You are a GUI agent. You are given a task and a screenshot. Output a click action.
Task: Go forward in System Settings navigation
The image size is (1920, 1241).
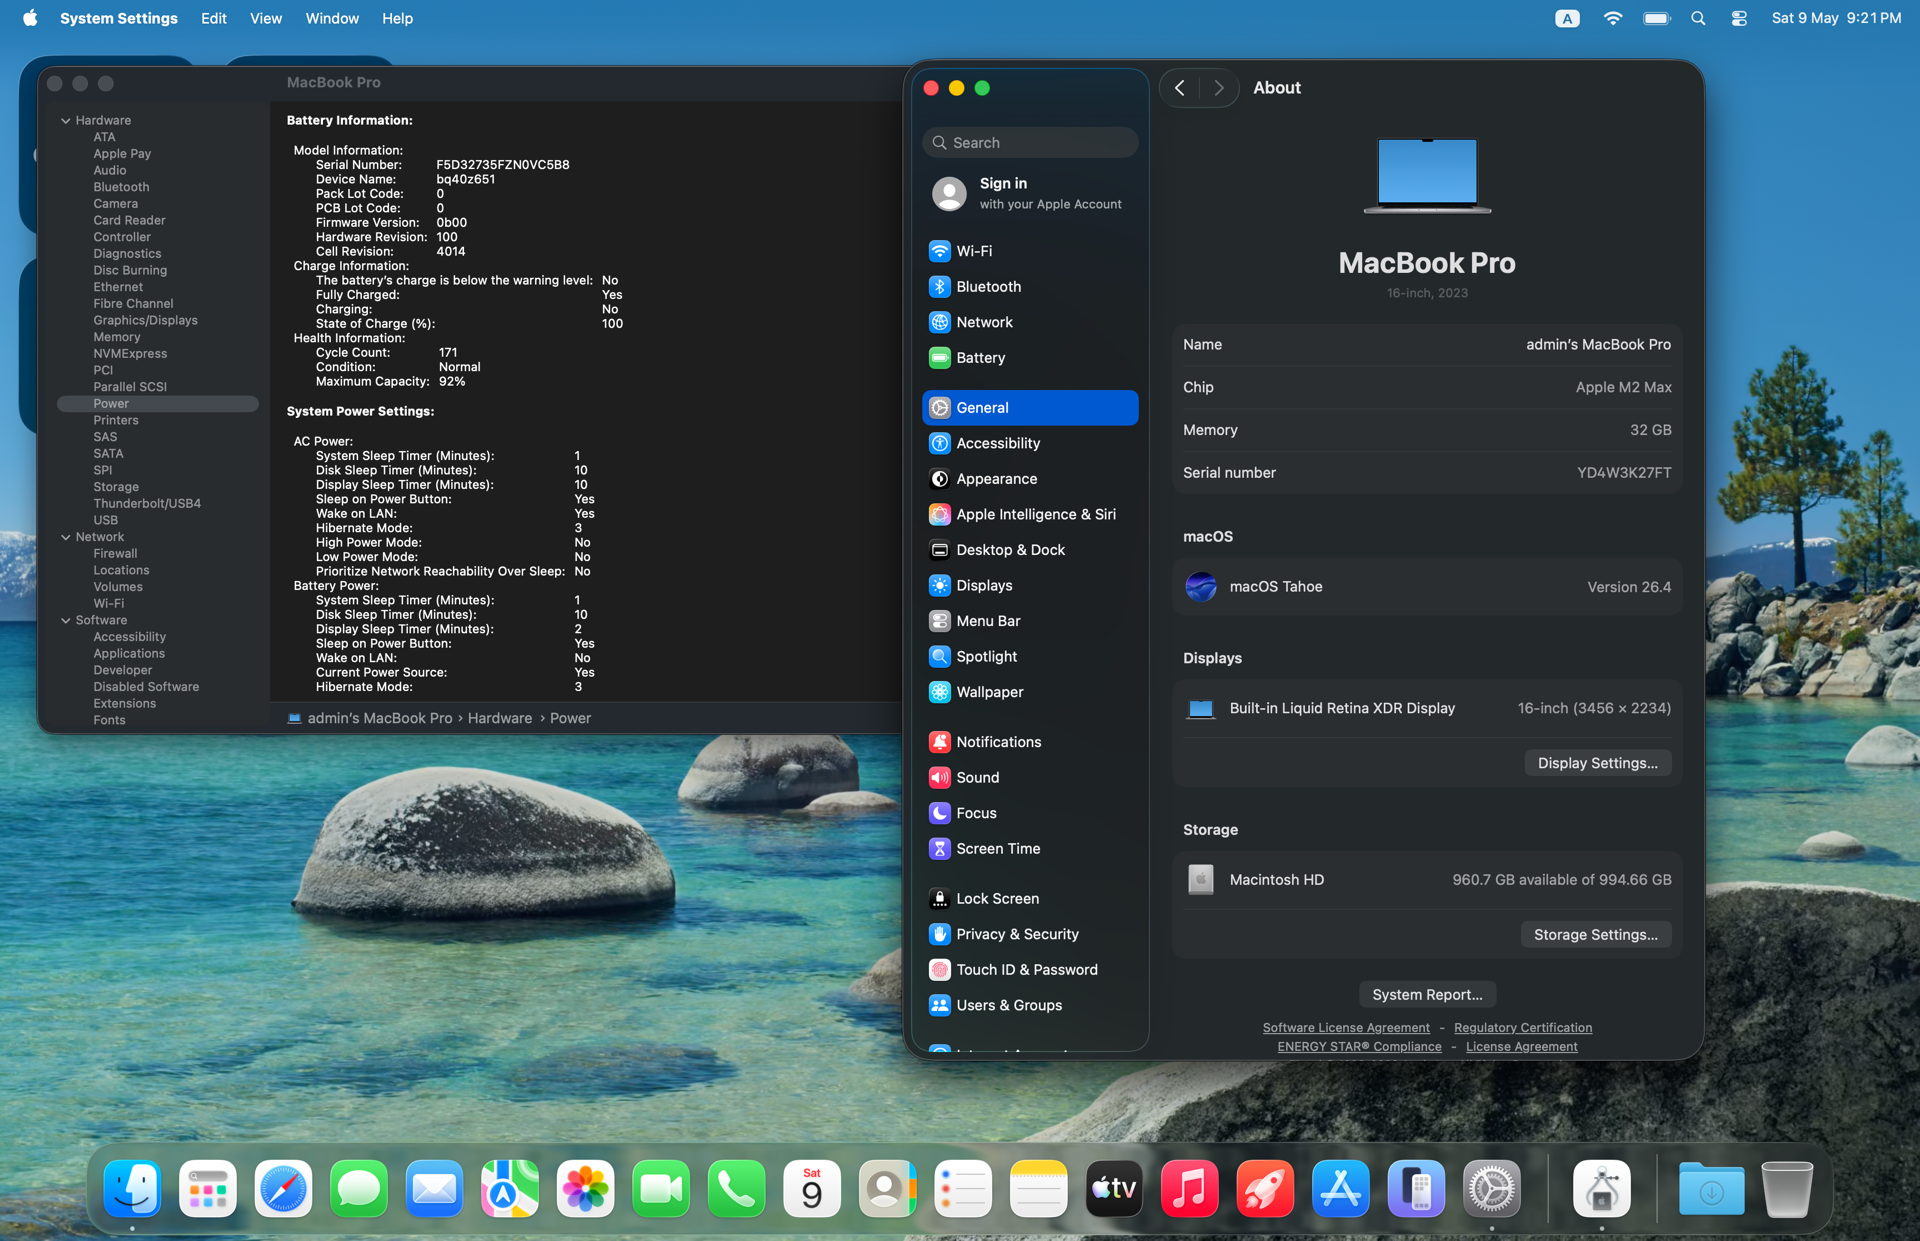1218,88
